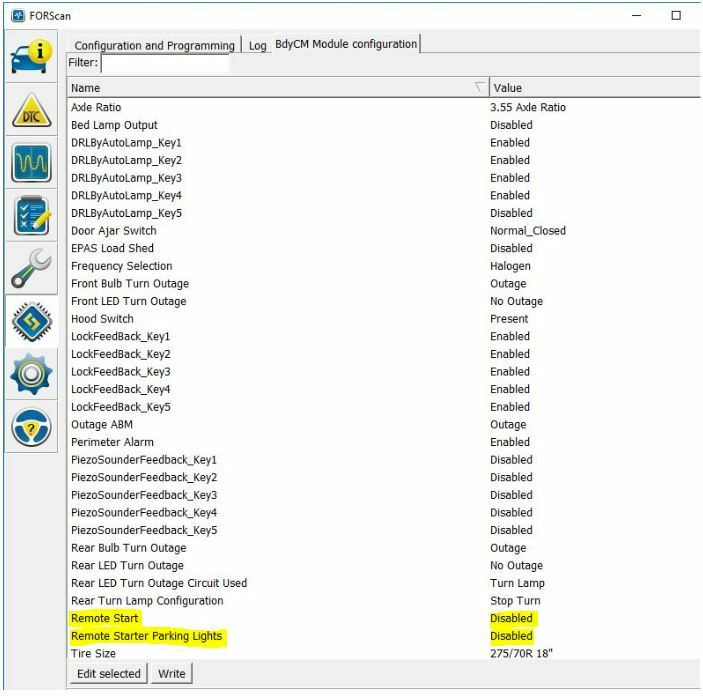Image resolution: width=703 pixels, height=696 pixels.
Task: Select the Hood Switch row
Action: 384,319
